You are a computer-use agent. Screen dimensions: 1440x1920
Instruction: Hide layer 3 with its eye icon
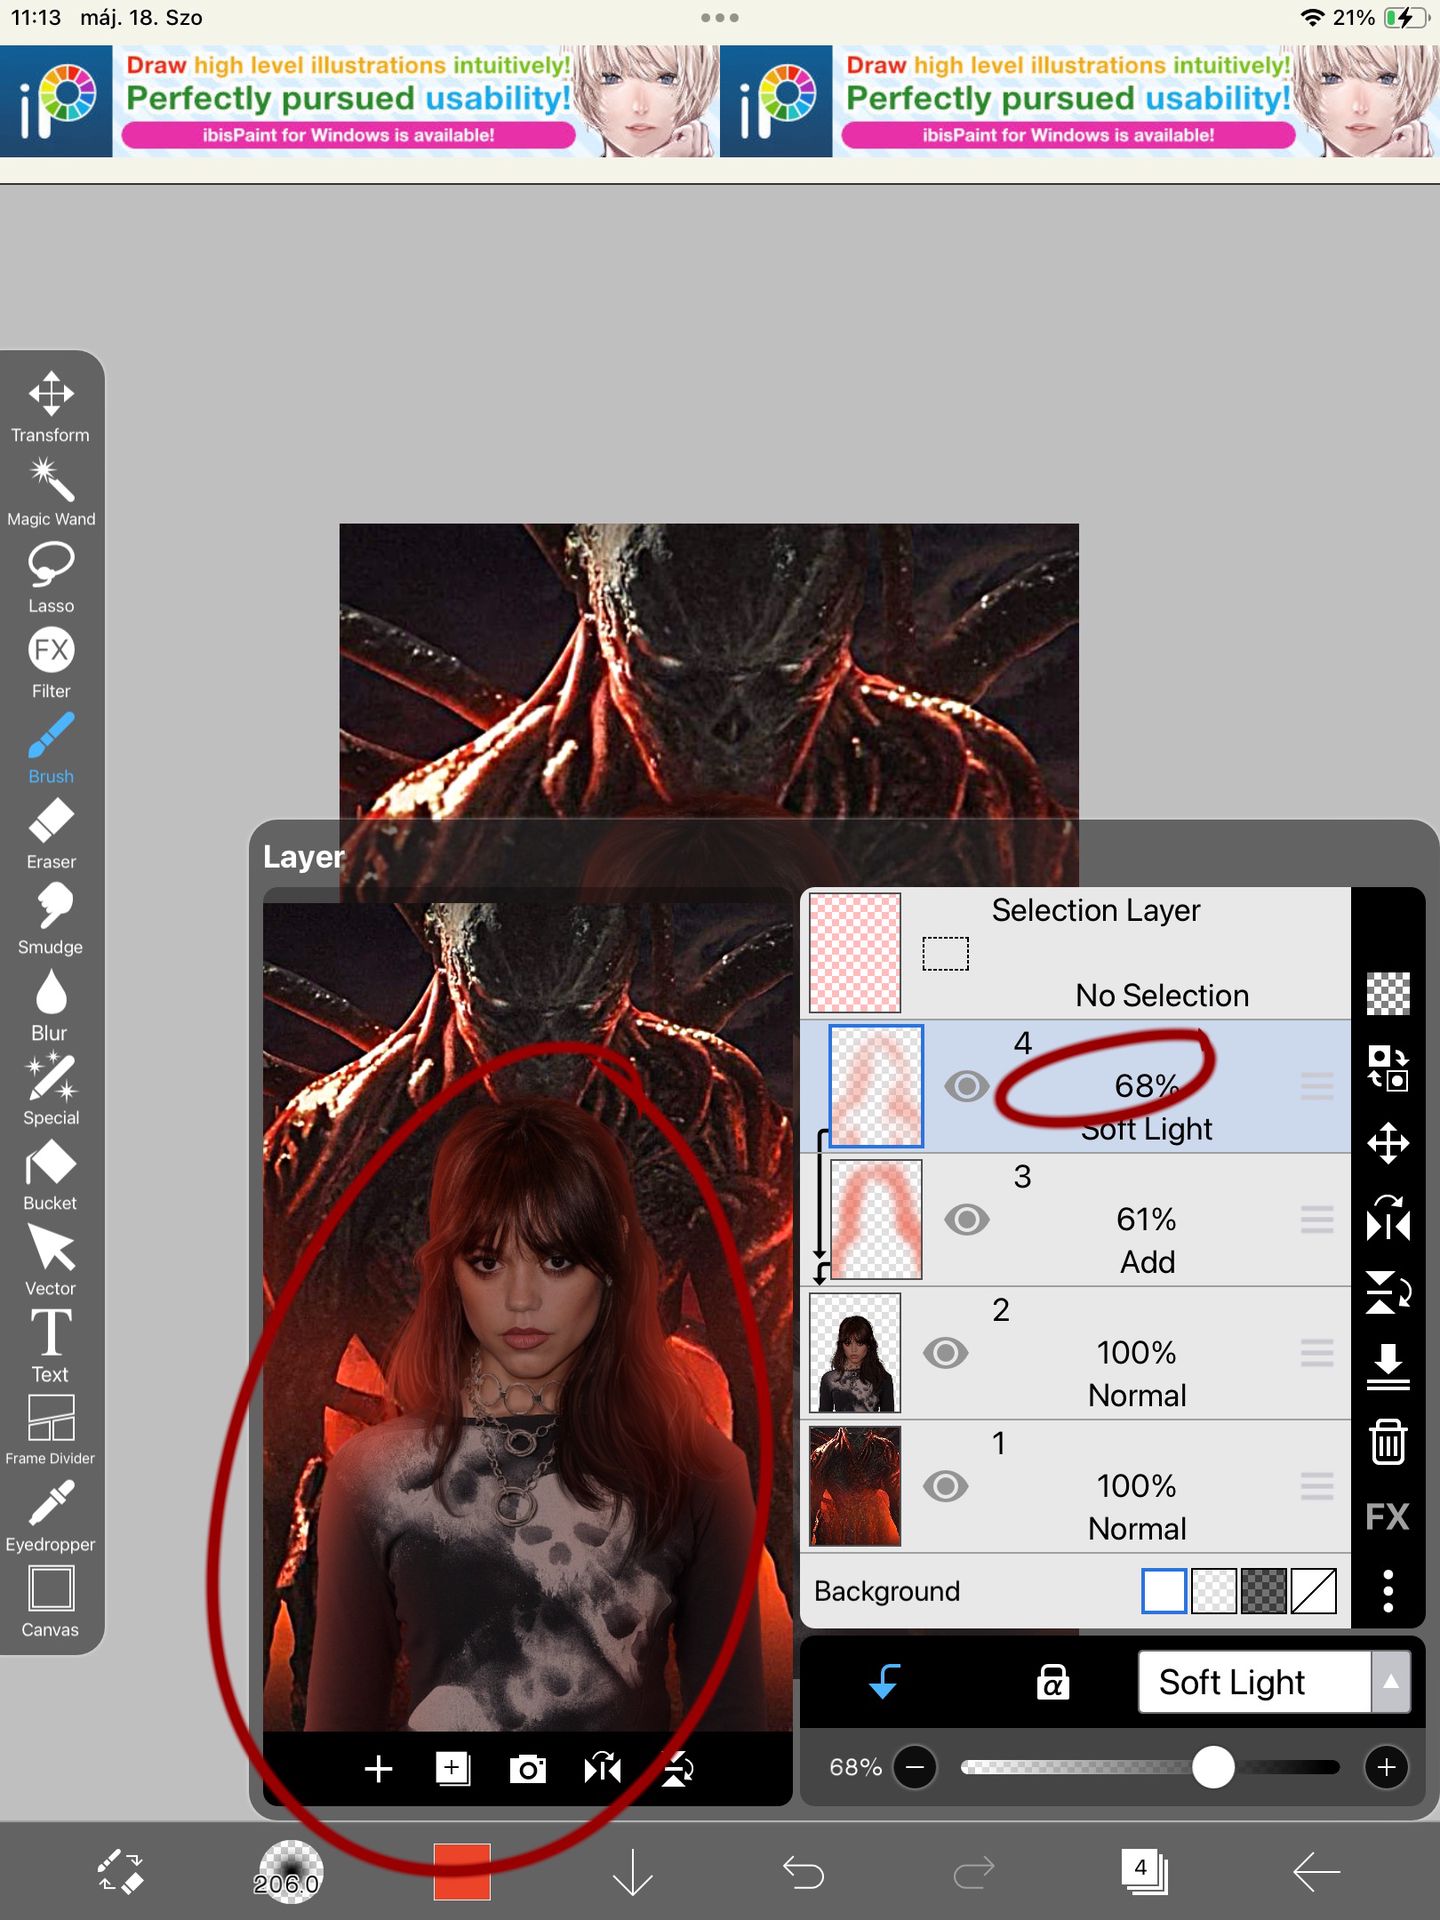tap(967, 1219)
